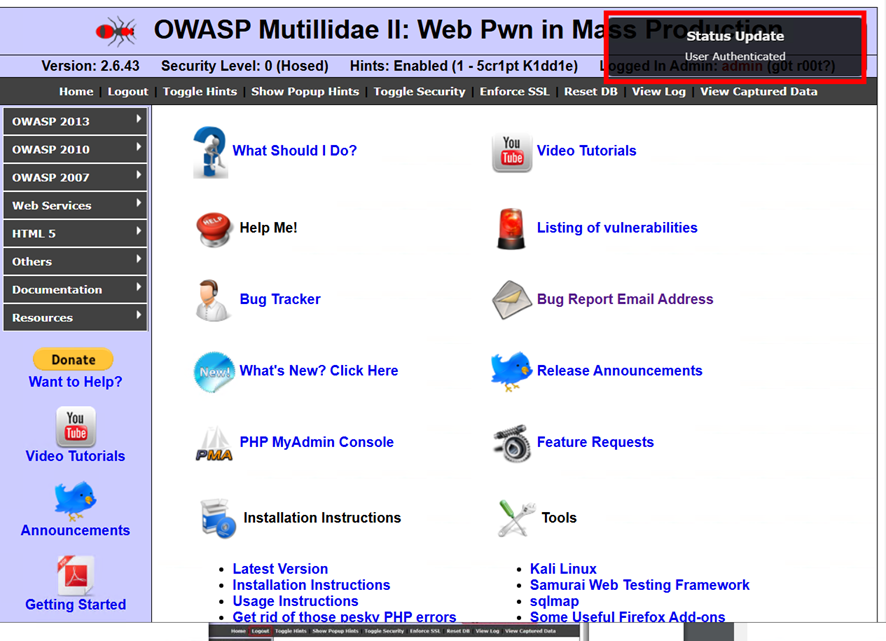Open the Kali Linux link
Image resolution: width=886 pixels, height=641 pixels.
point(563,569)
